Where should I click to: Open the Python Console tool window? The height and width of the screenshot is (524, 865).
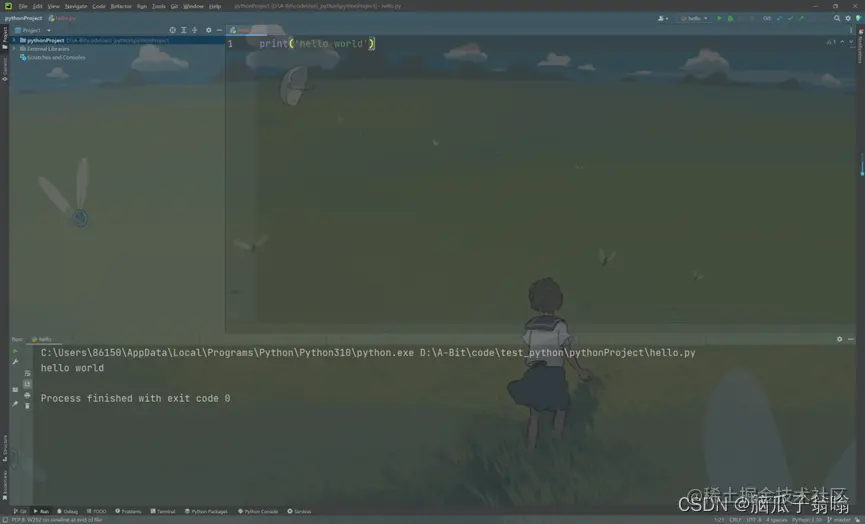(x=258, y=511)
